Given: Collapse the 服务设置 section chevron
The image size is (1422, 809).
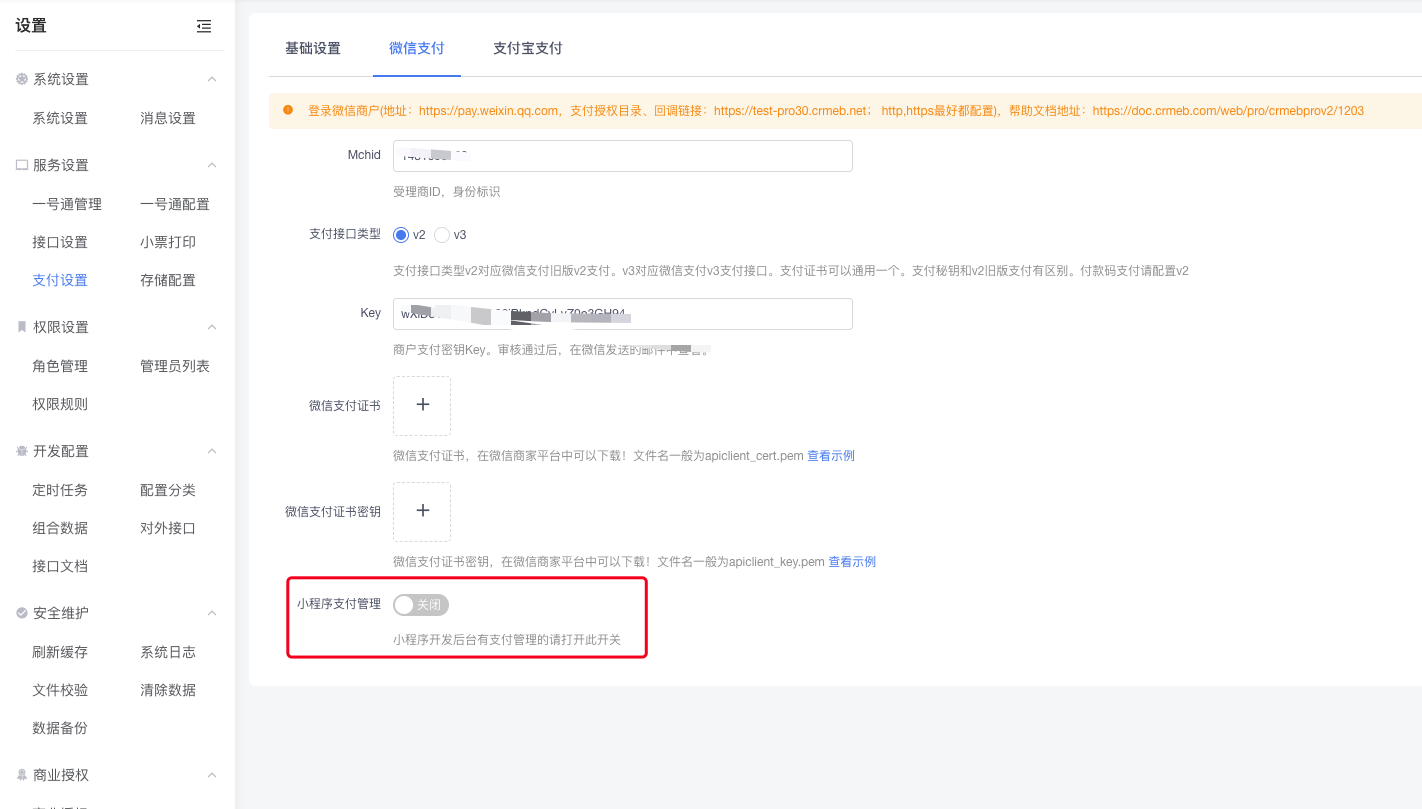Looking at the screenshot, I should point(211,164).
